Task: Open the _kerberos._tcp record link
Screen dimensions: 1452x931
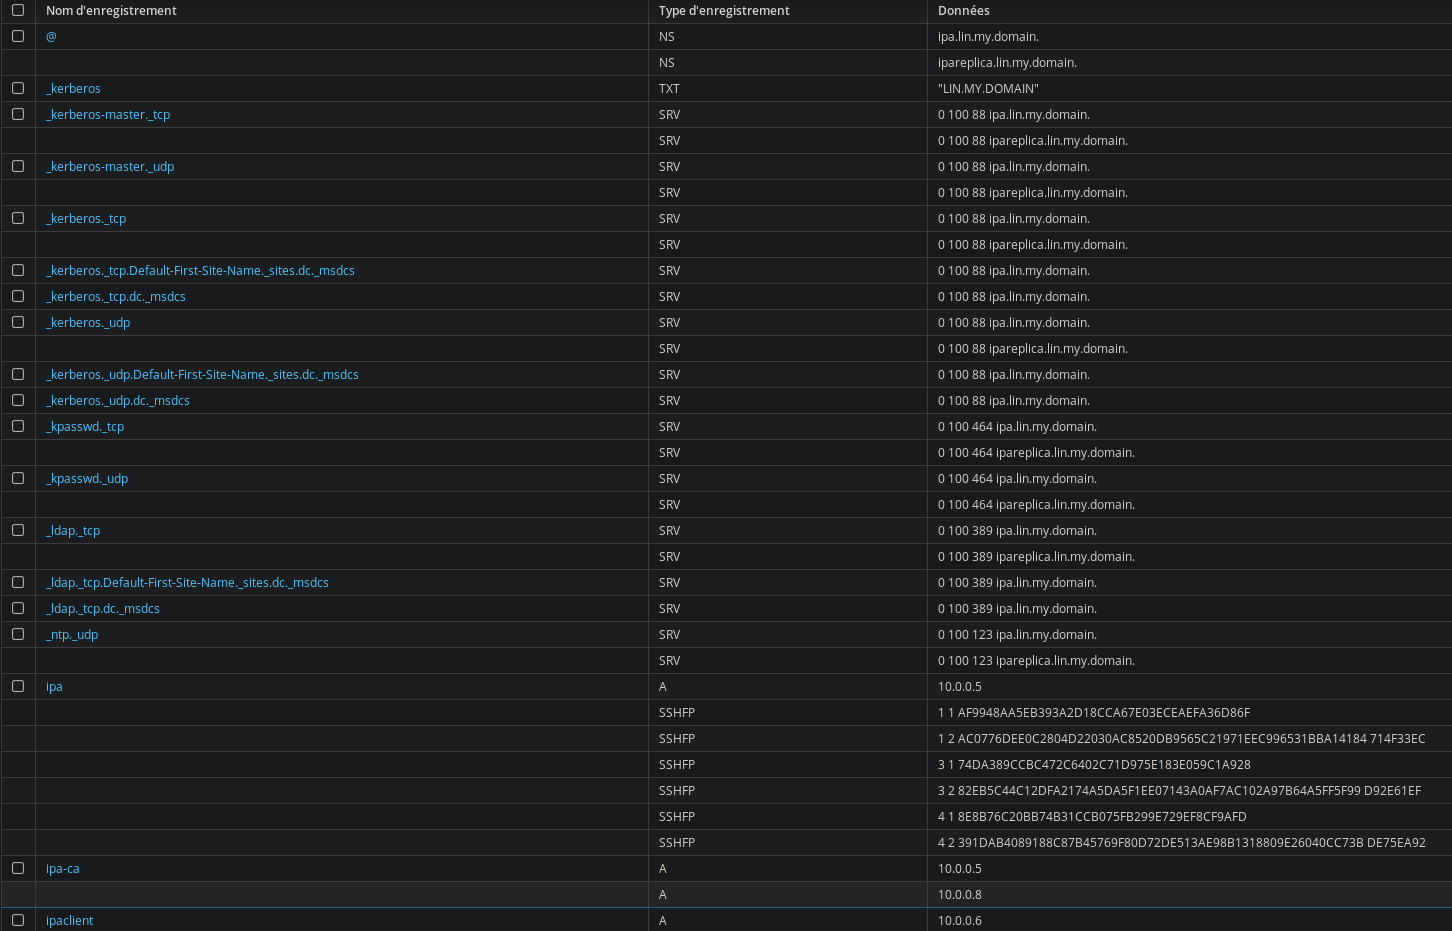Action: click(86, 218)
